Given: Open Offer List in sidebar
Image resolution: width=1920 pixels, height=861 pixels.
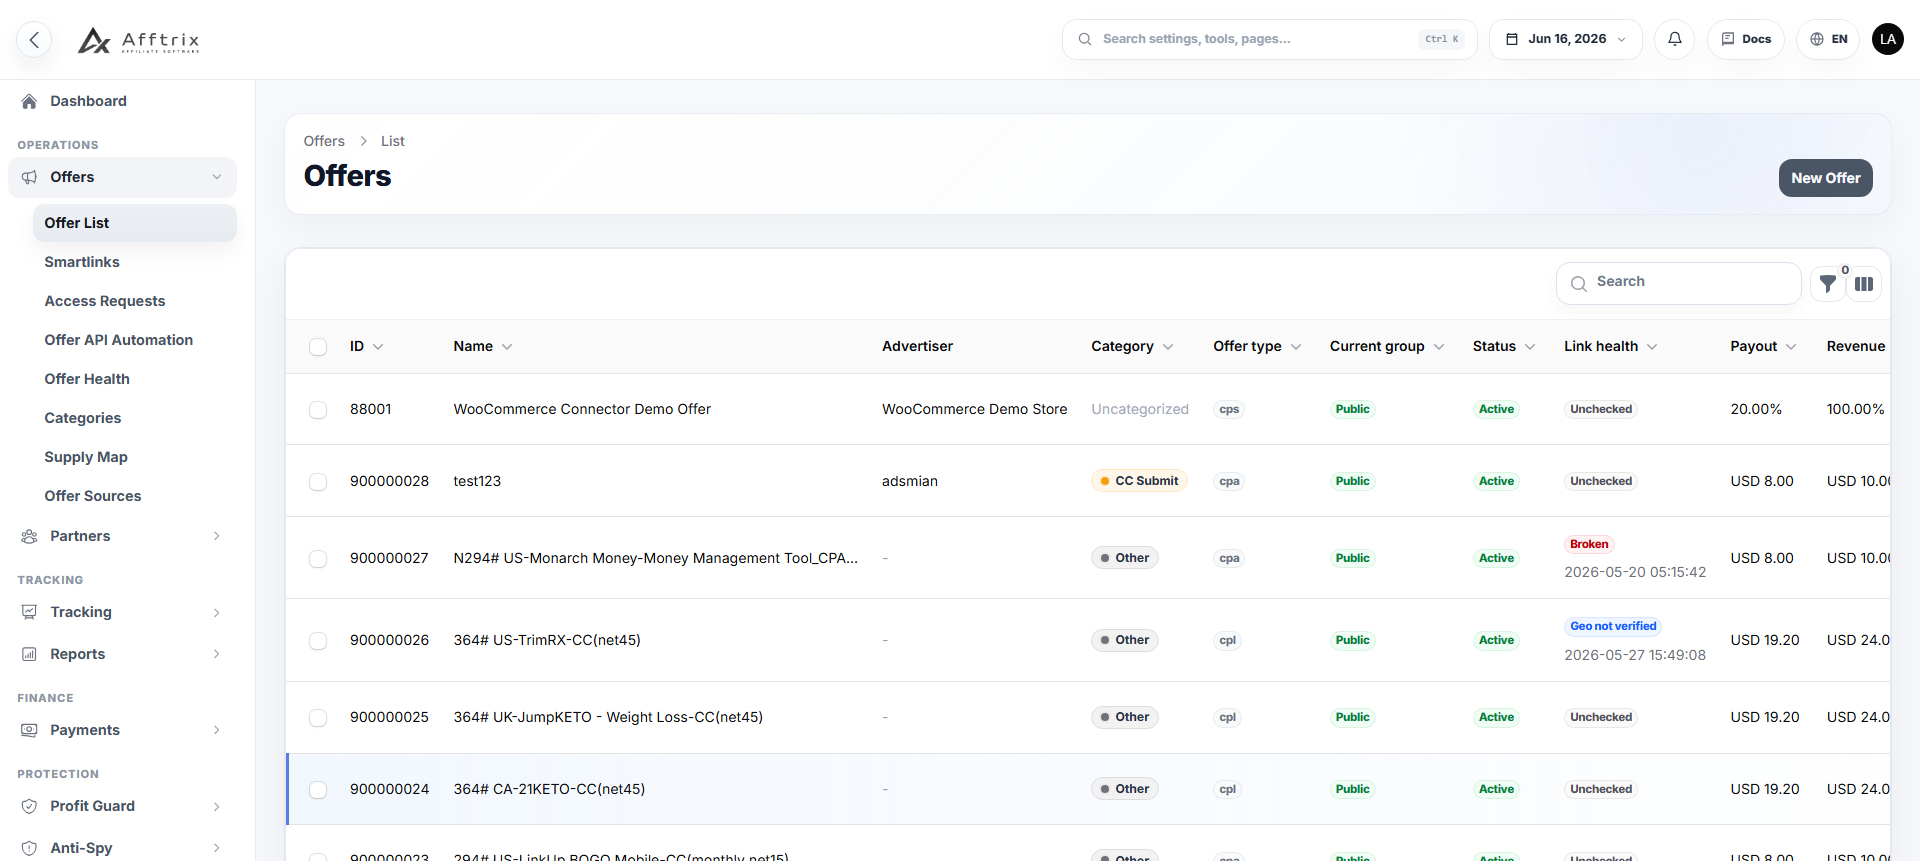Looking at the screenshot, I should point(135,223).
